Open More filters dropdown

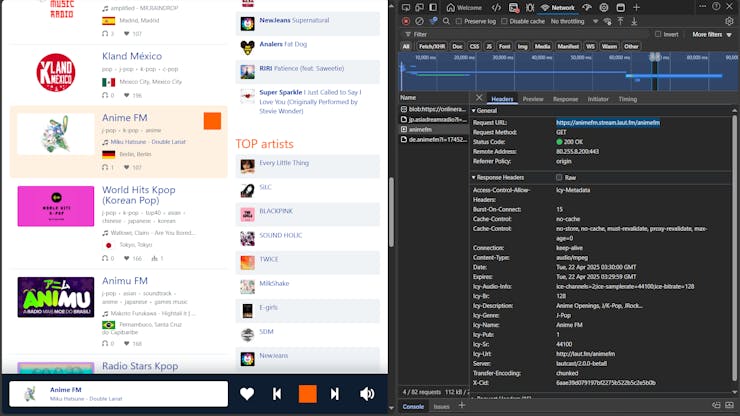tap(712, 34)
